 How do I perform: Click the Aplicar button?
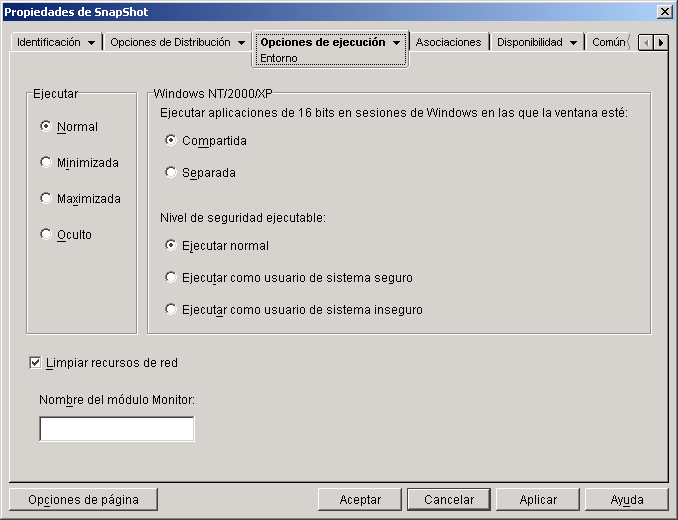[538, 500]
